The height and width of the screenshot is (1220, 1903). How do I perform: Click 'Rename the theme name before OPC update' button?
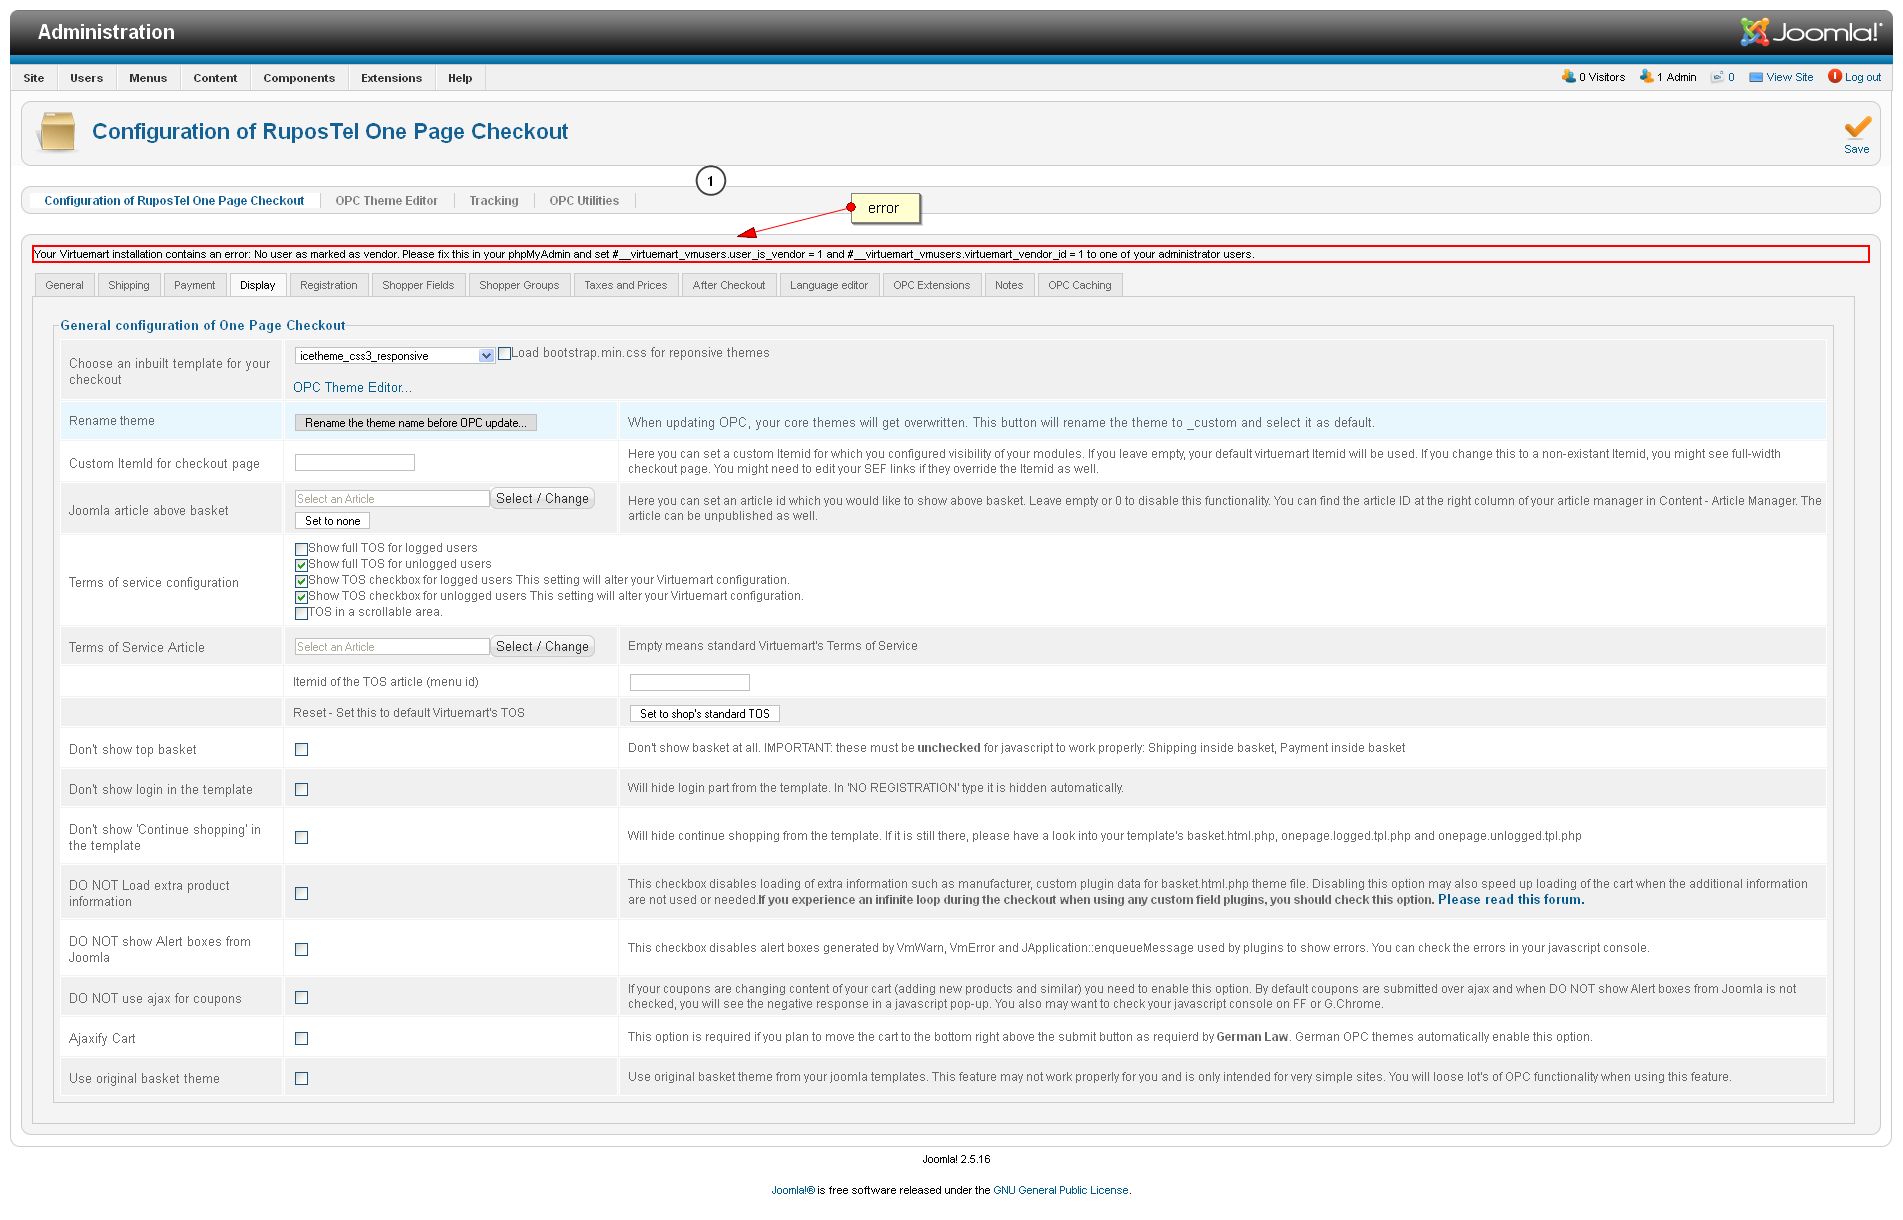pos(415,423)
